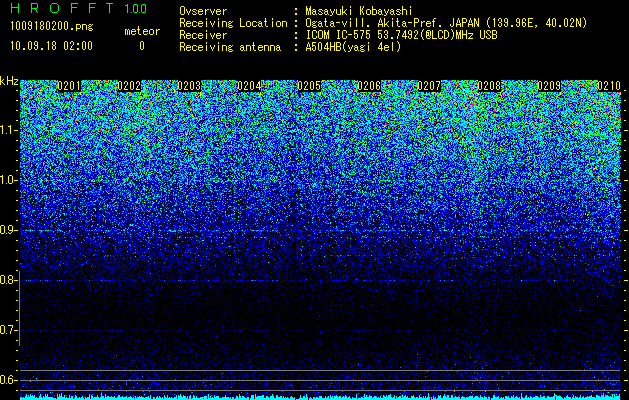Screen dimensions: 629x400
Task: Click the 0208 time marker
Action: 489,86
